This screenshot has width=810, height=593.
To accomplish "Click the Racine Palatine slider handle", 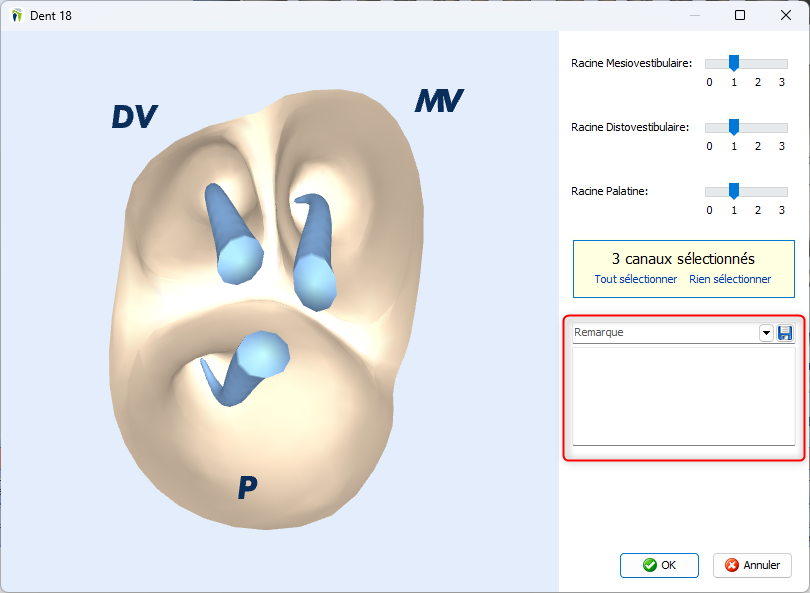I will pos(734,191).
